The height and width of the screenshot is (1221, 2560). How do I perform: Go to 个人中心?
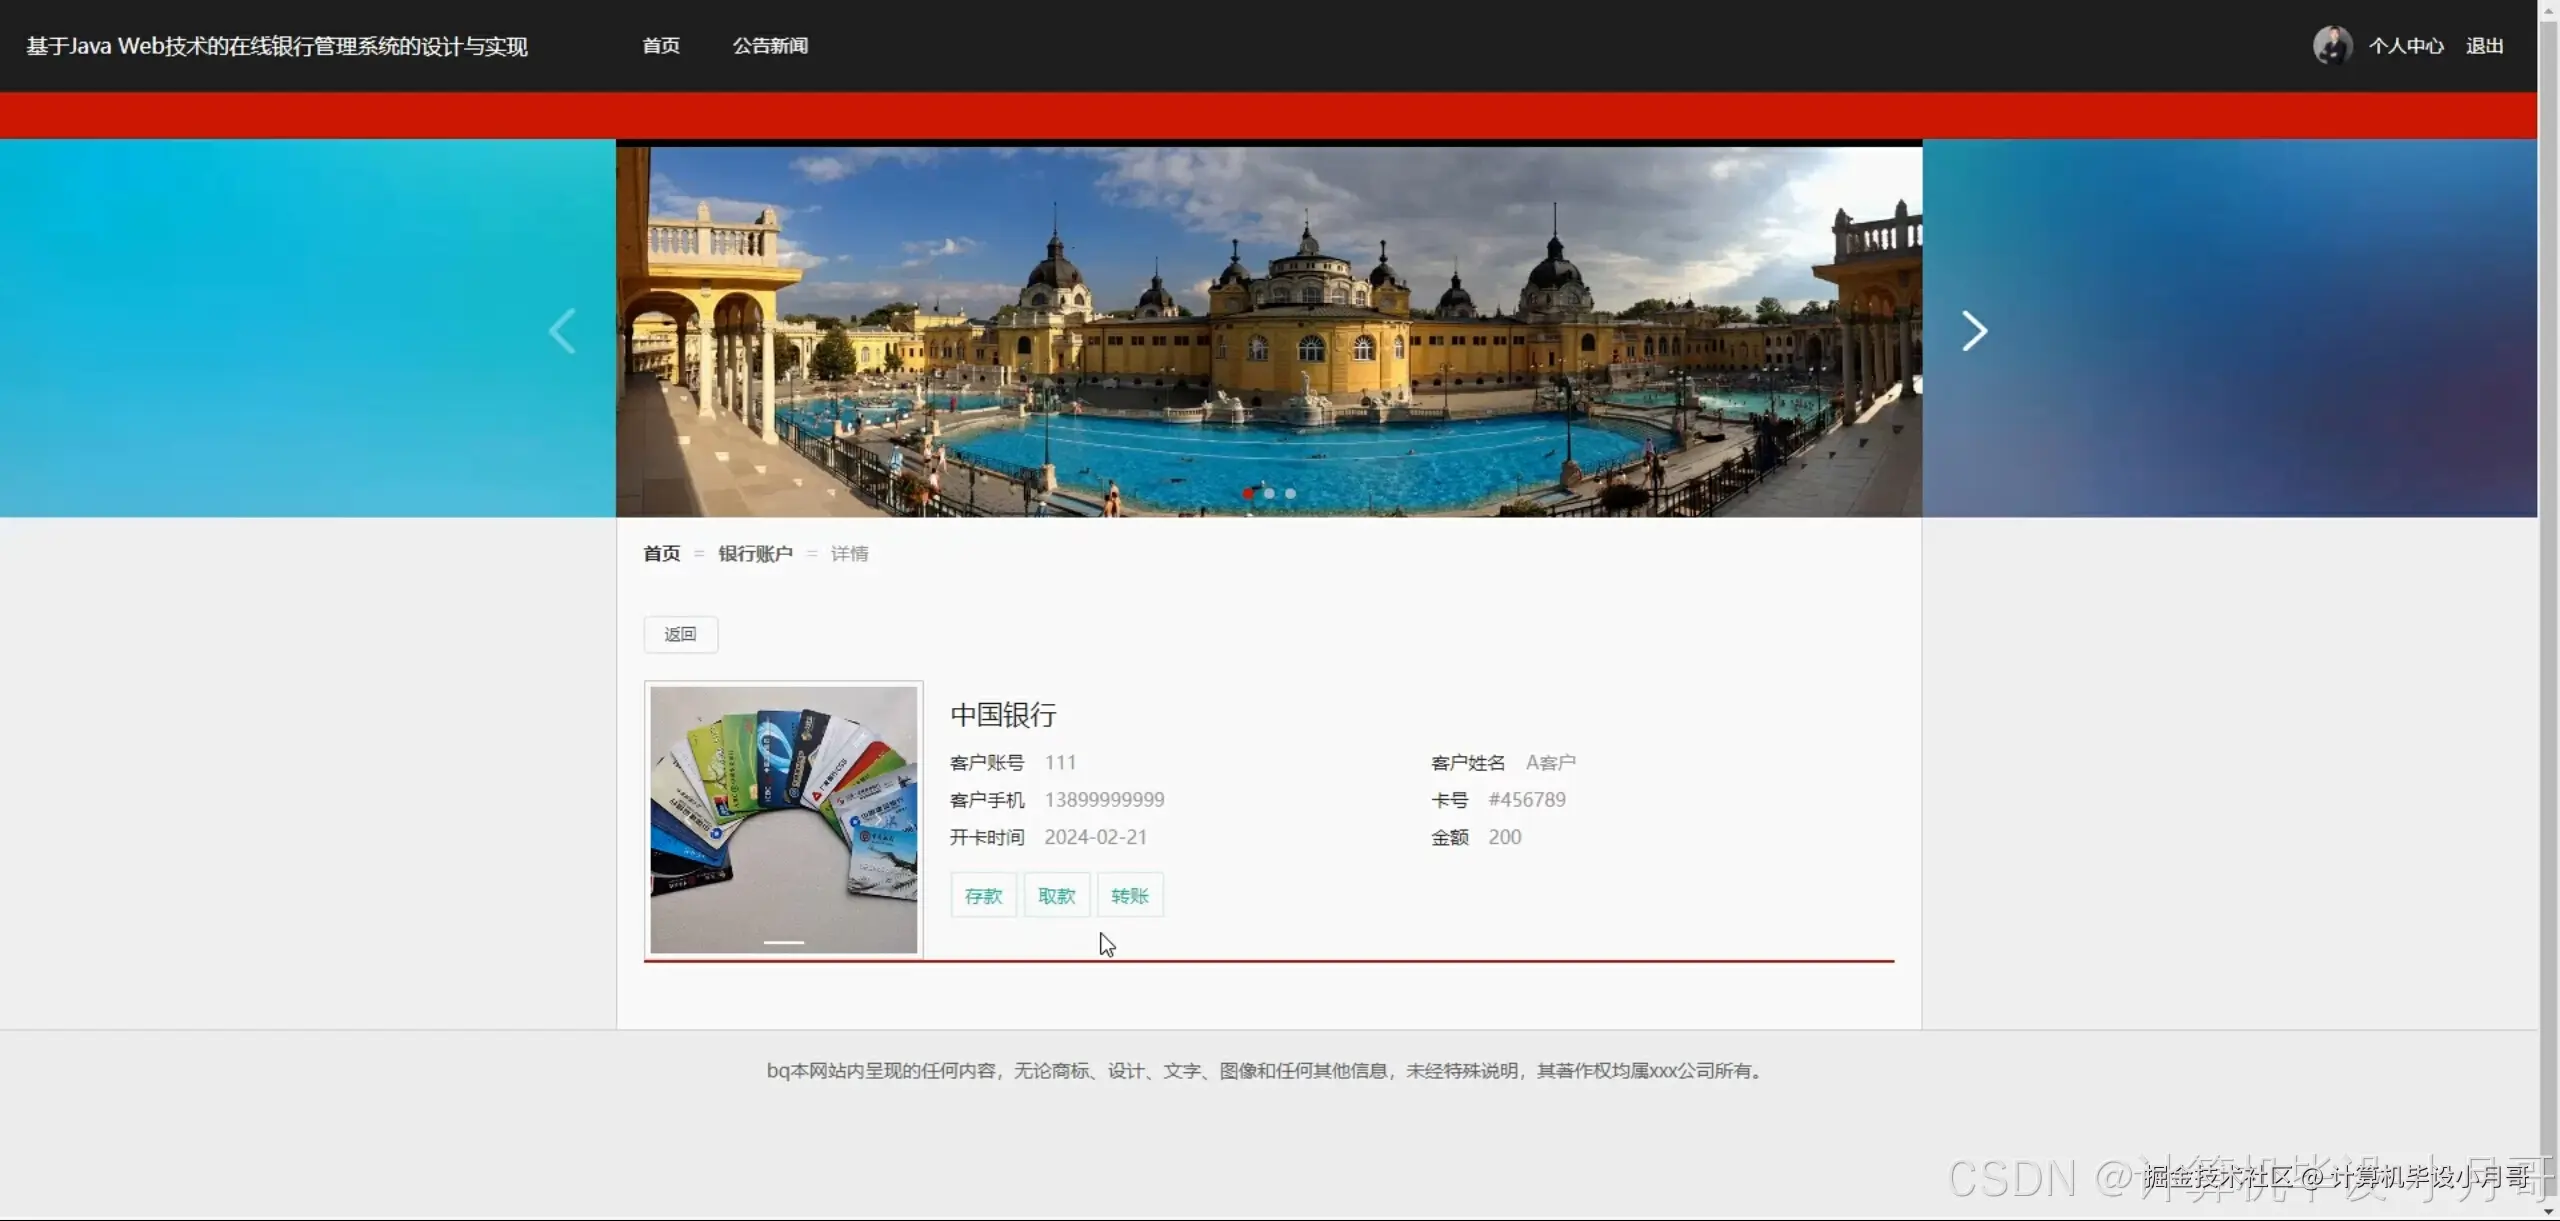tap(2405, 46)
